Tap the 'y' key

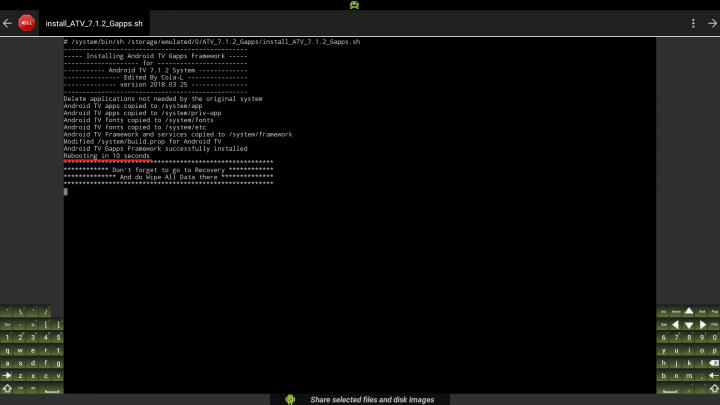coord(663,350)
